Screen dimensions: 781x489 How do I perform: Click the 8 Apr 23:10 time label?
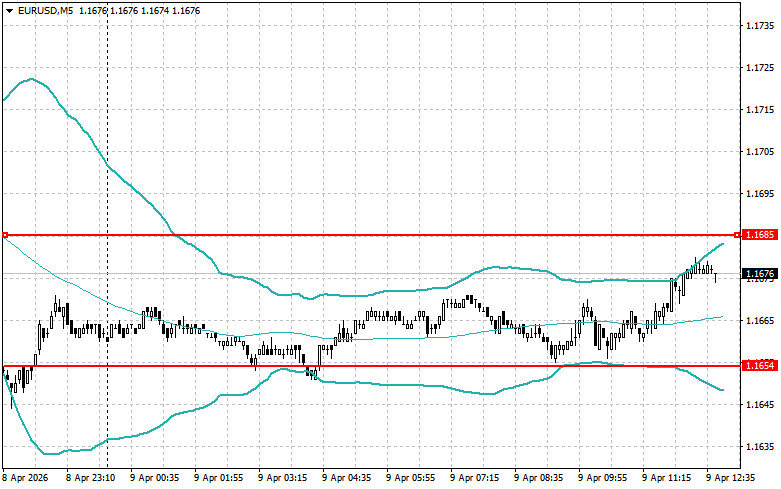pyautogui.click(x=91, y=478)
